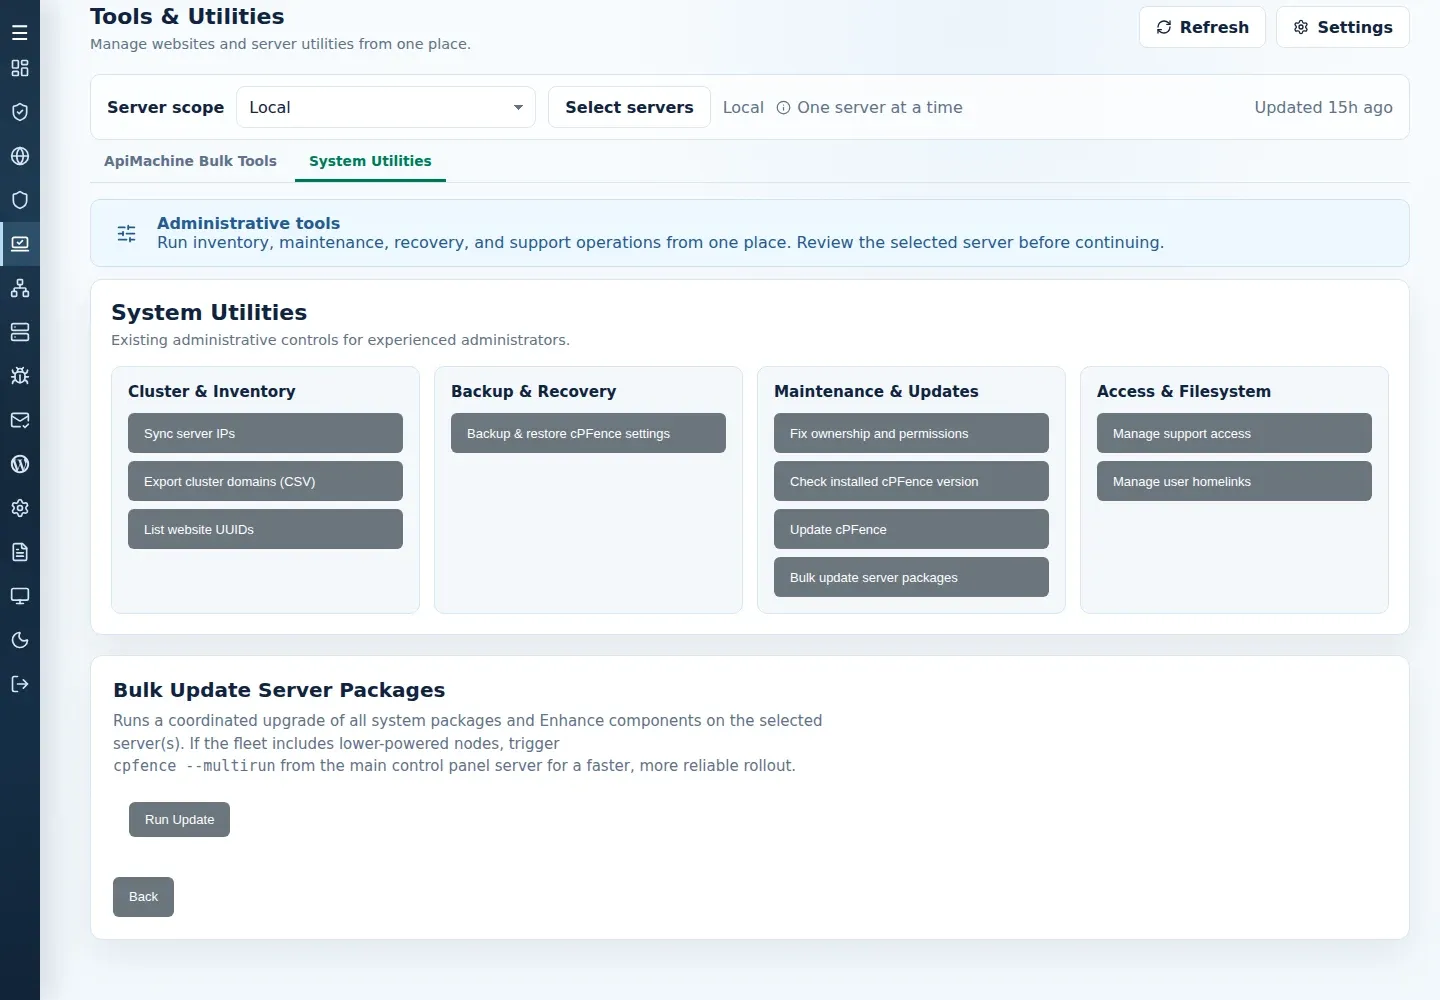Click Fix ownership and permissions
1440x1000 pixels.
911,433
